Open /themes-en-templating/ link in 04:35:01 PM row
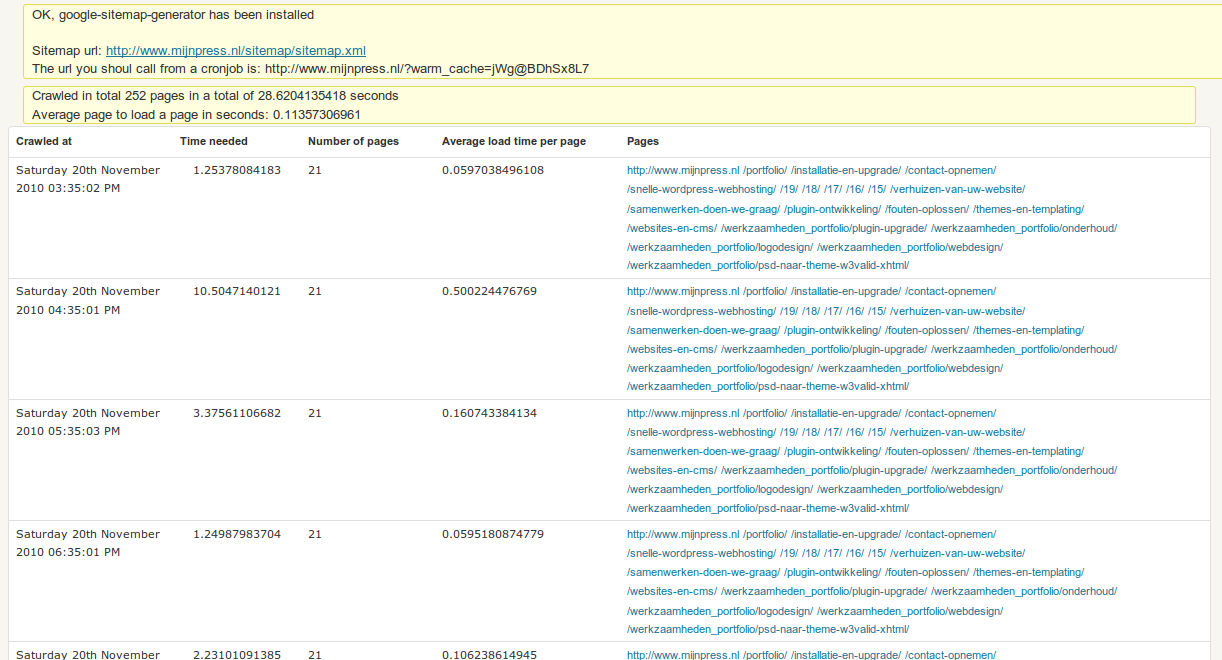This screenshot has width=1222, height=660. click(1029, 330)
